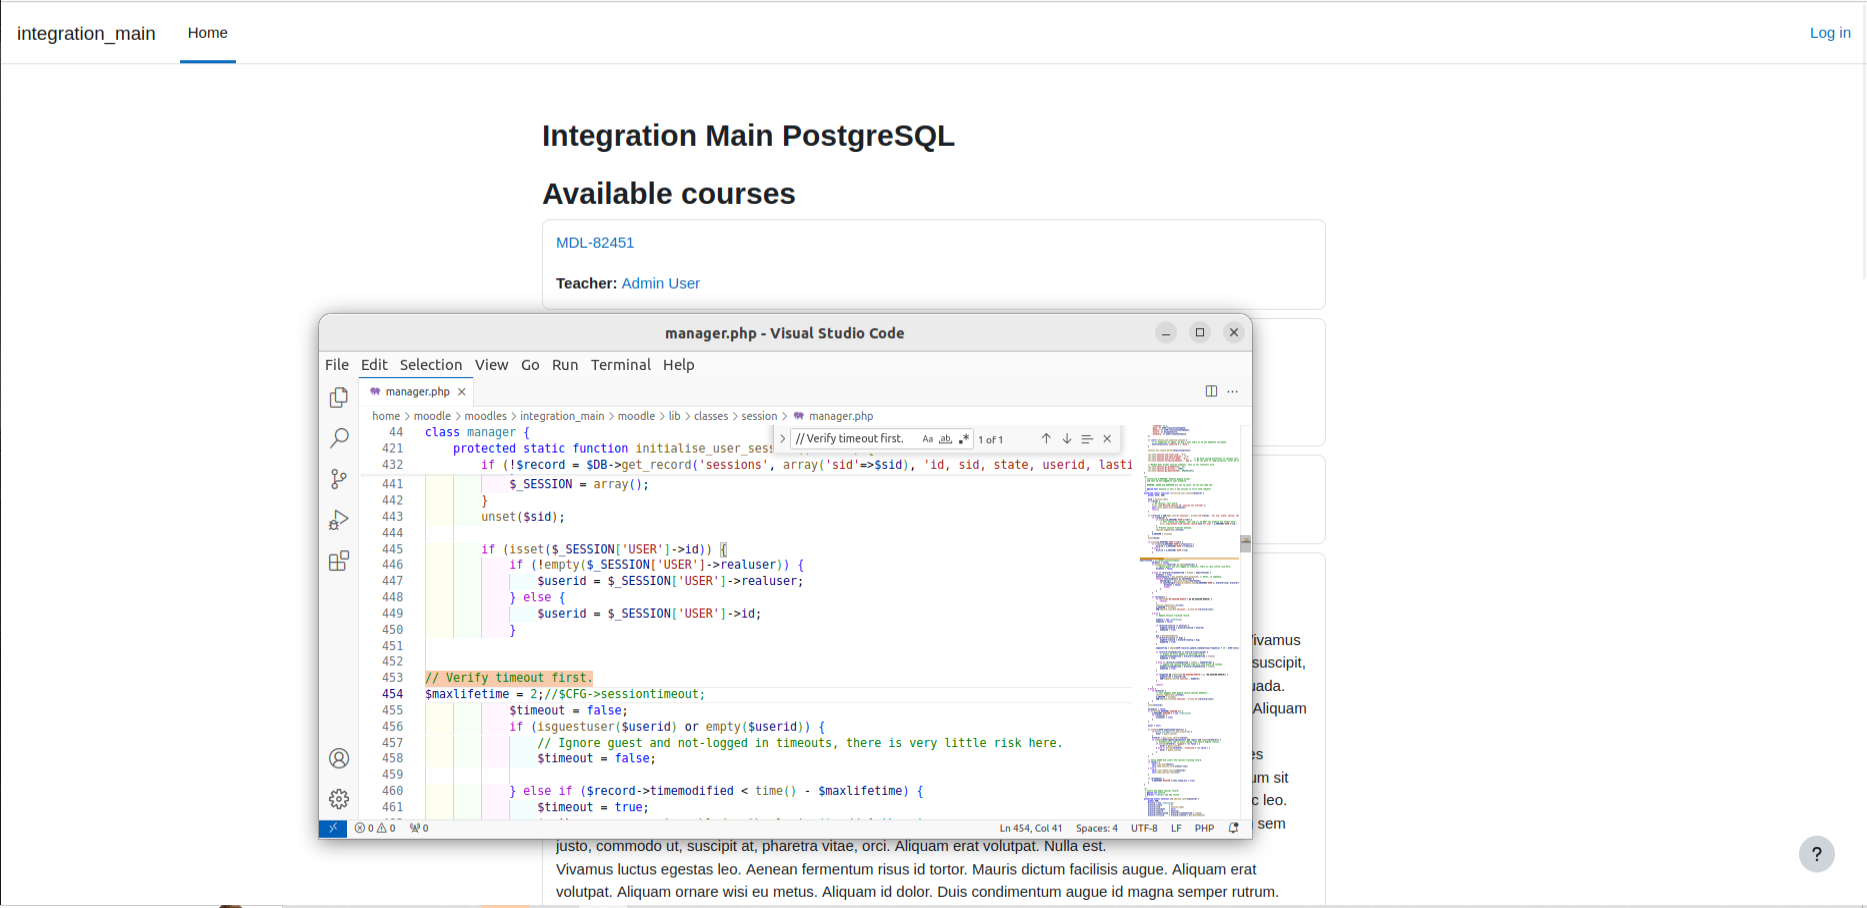Split the editor to the right

(x=1211, y=391)
